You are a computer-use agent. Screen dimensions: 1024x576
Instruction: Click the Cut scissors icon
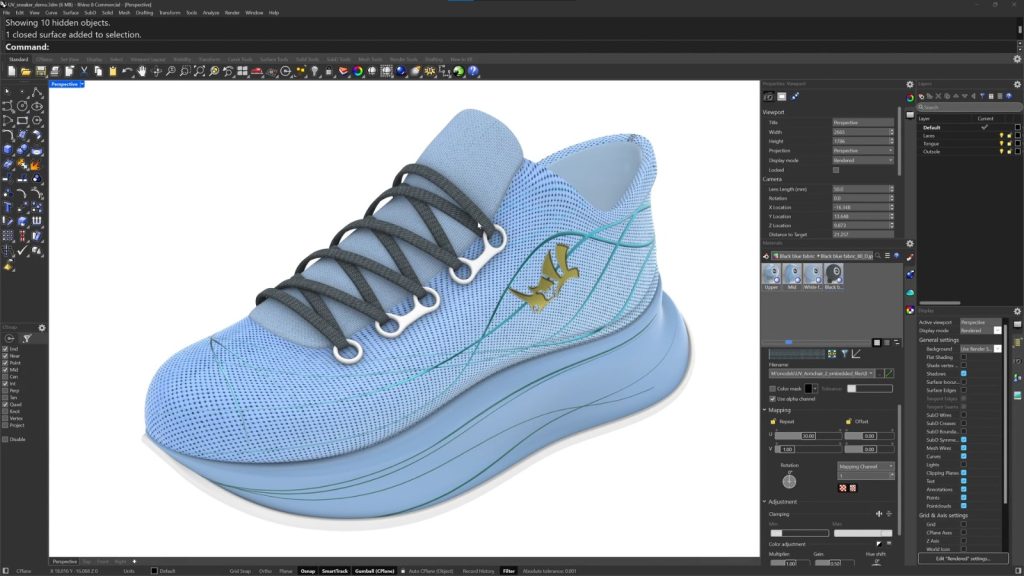[84, 71]
